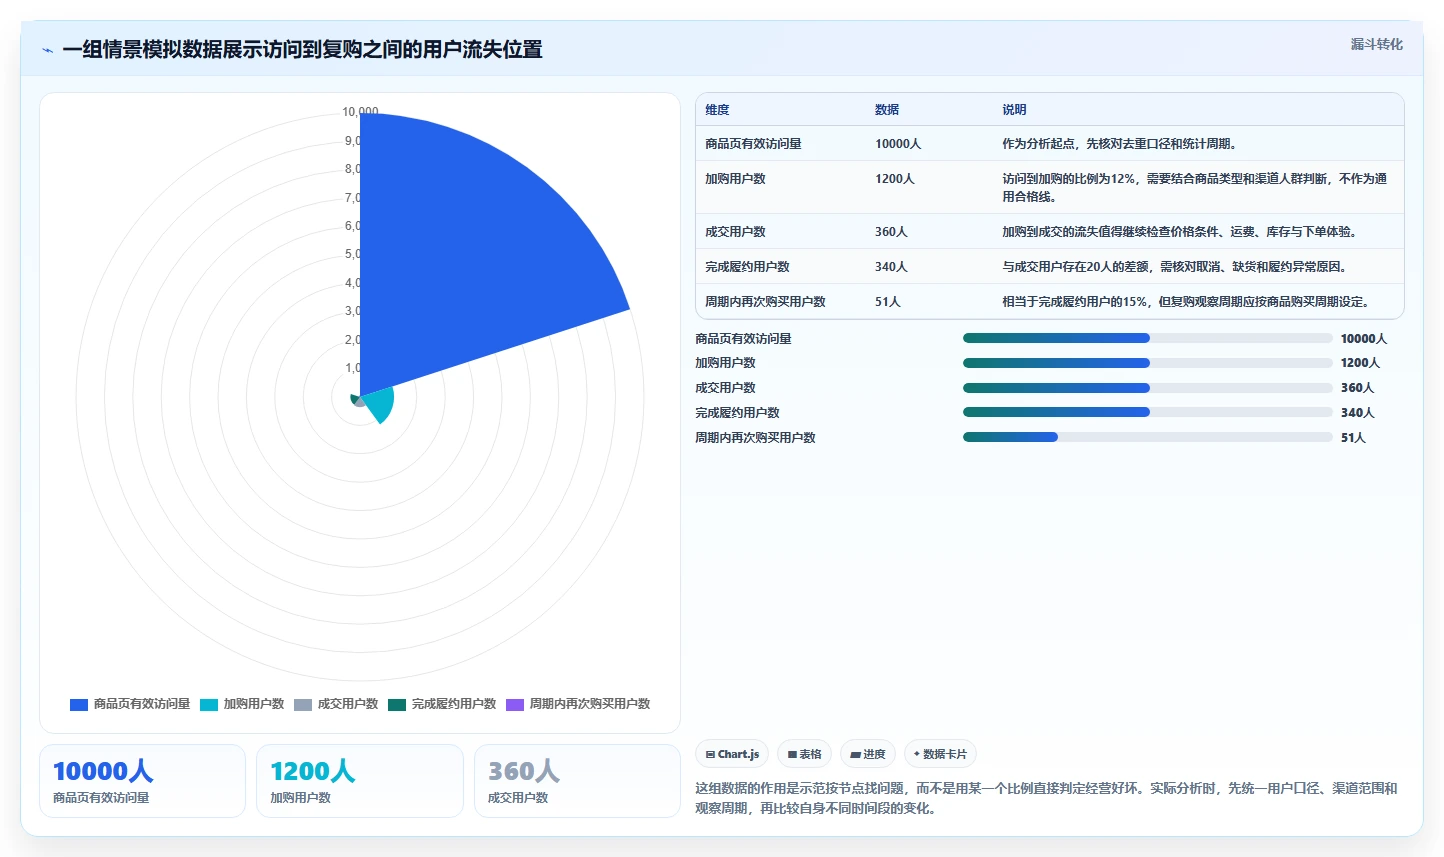Click the 360人 value beside progress bars
This screenshot has width=1444, height=857.
(x=1357, y=388)
